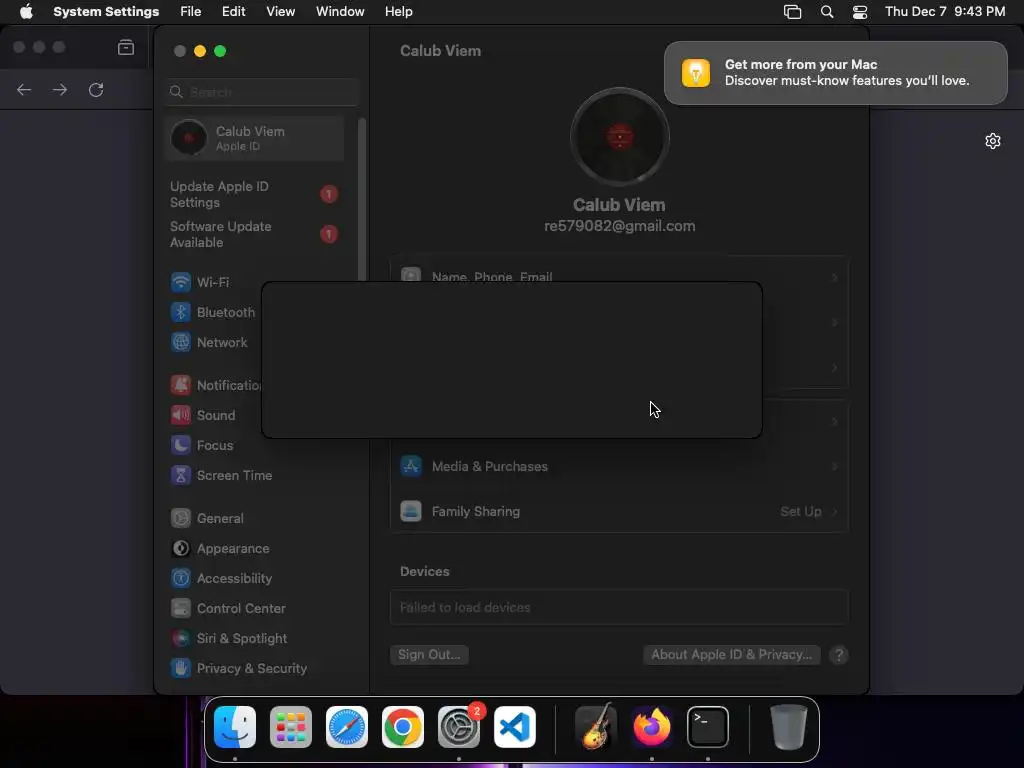Screen dimensions: 1024x768
Task: Click the Notifications bell icon
Action: click(x=181, y=385)
